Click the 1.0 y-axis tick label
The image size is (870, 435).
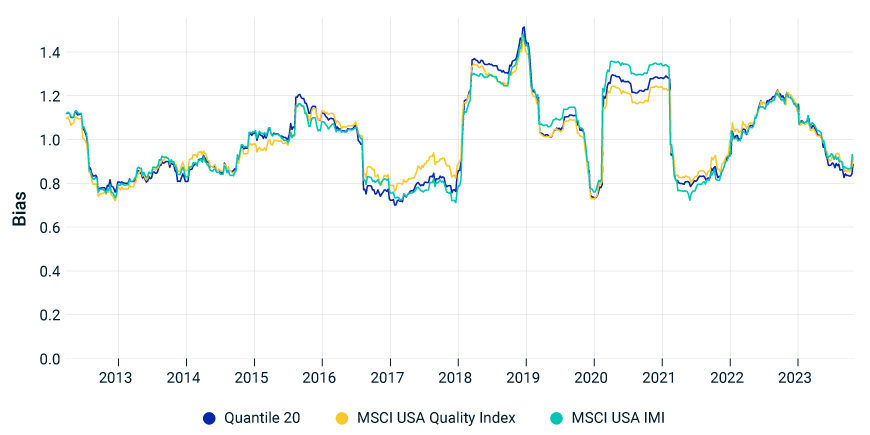click(50, 140)
